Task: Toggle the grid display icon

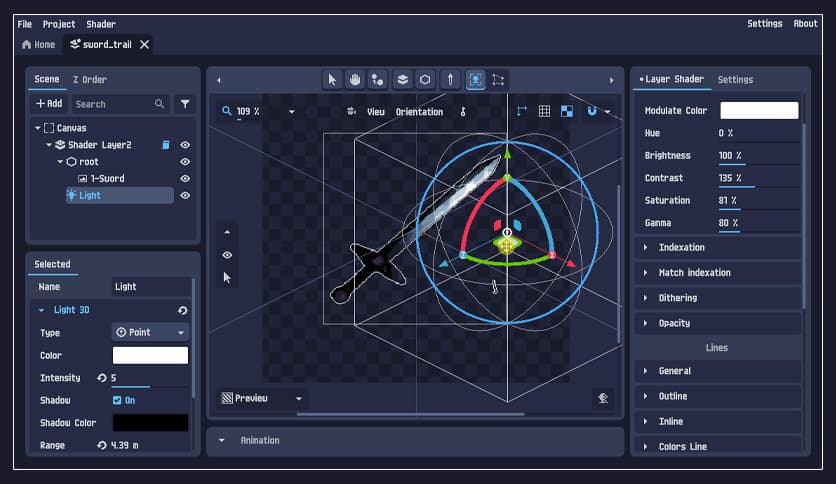Action: pos(544,111)
